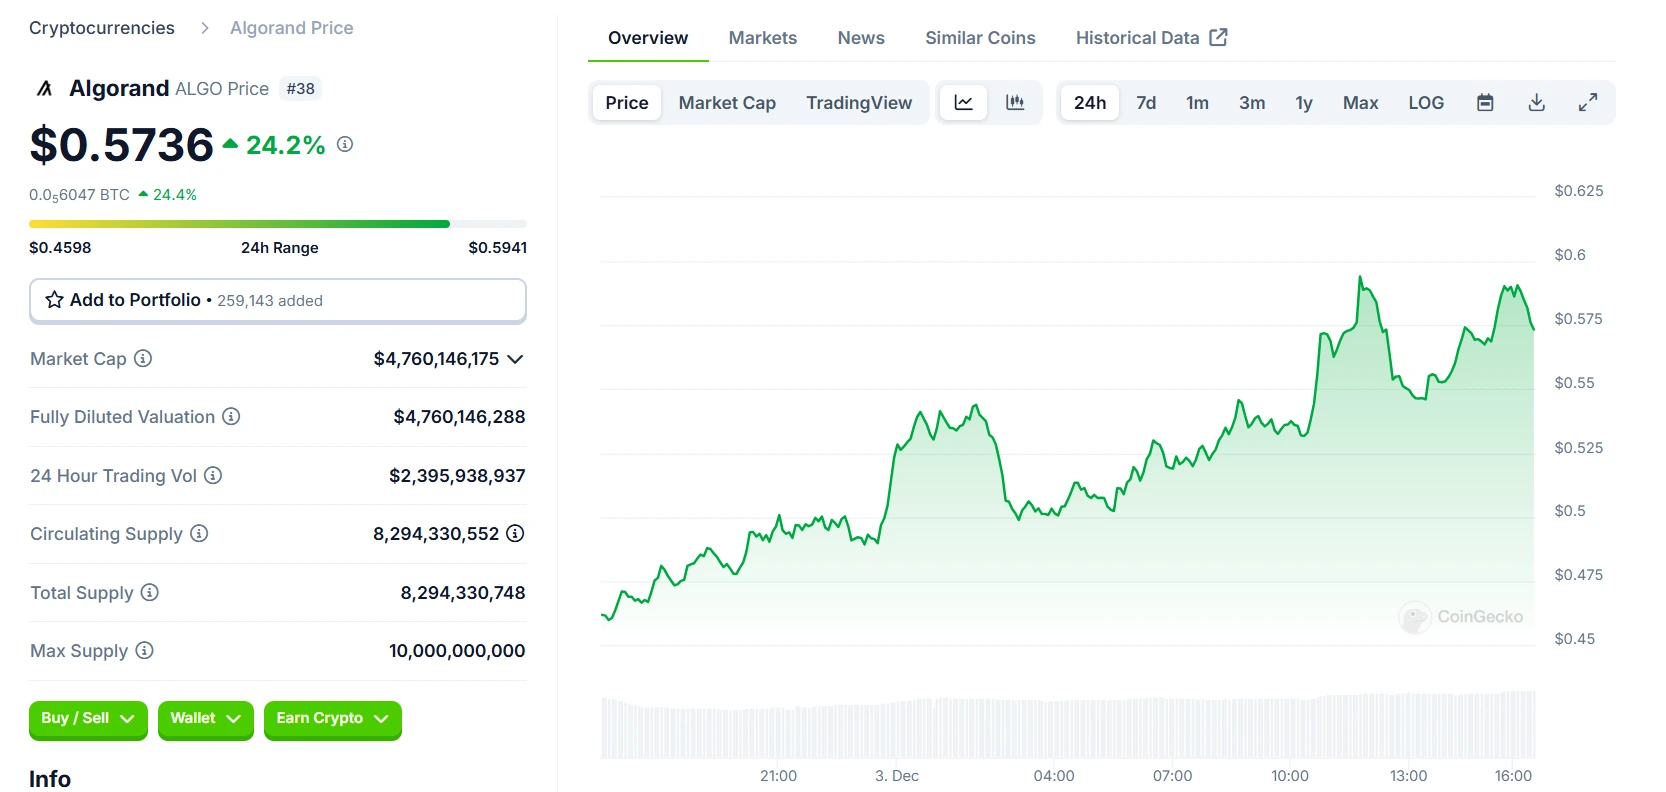Open Fully Diluted Valuation info icon

(231, 416)
